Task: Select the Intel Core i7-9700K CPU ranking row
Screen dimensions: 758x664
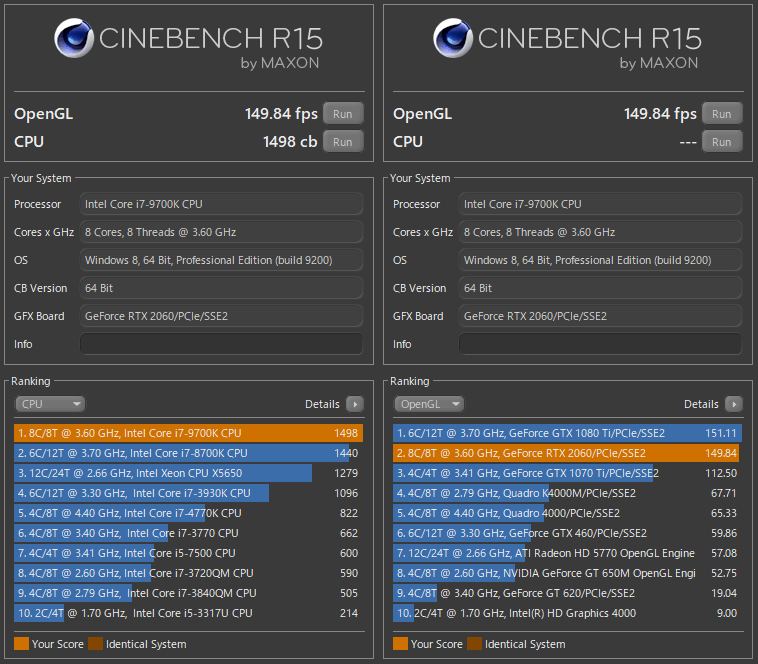Action: tap(189, 433)
